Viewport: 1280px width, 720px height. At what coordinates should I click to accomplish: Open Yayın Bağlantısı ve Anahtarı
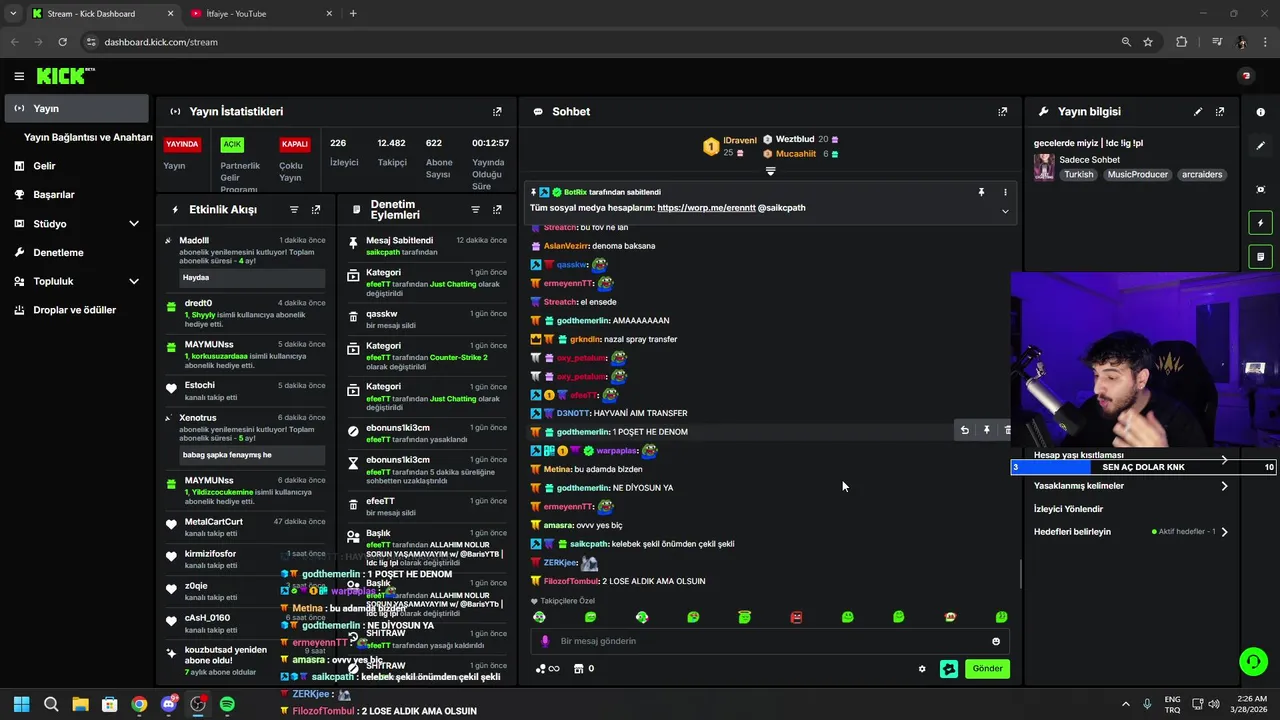[x=88, y=137]
